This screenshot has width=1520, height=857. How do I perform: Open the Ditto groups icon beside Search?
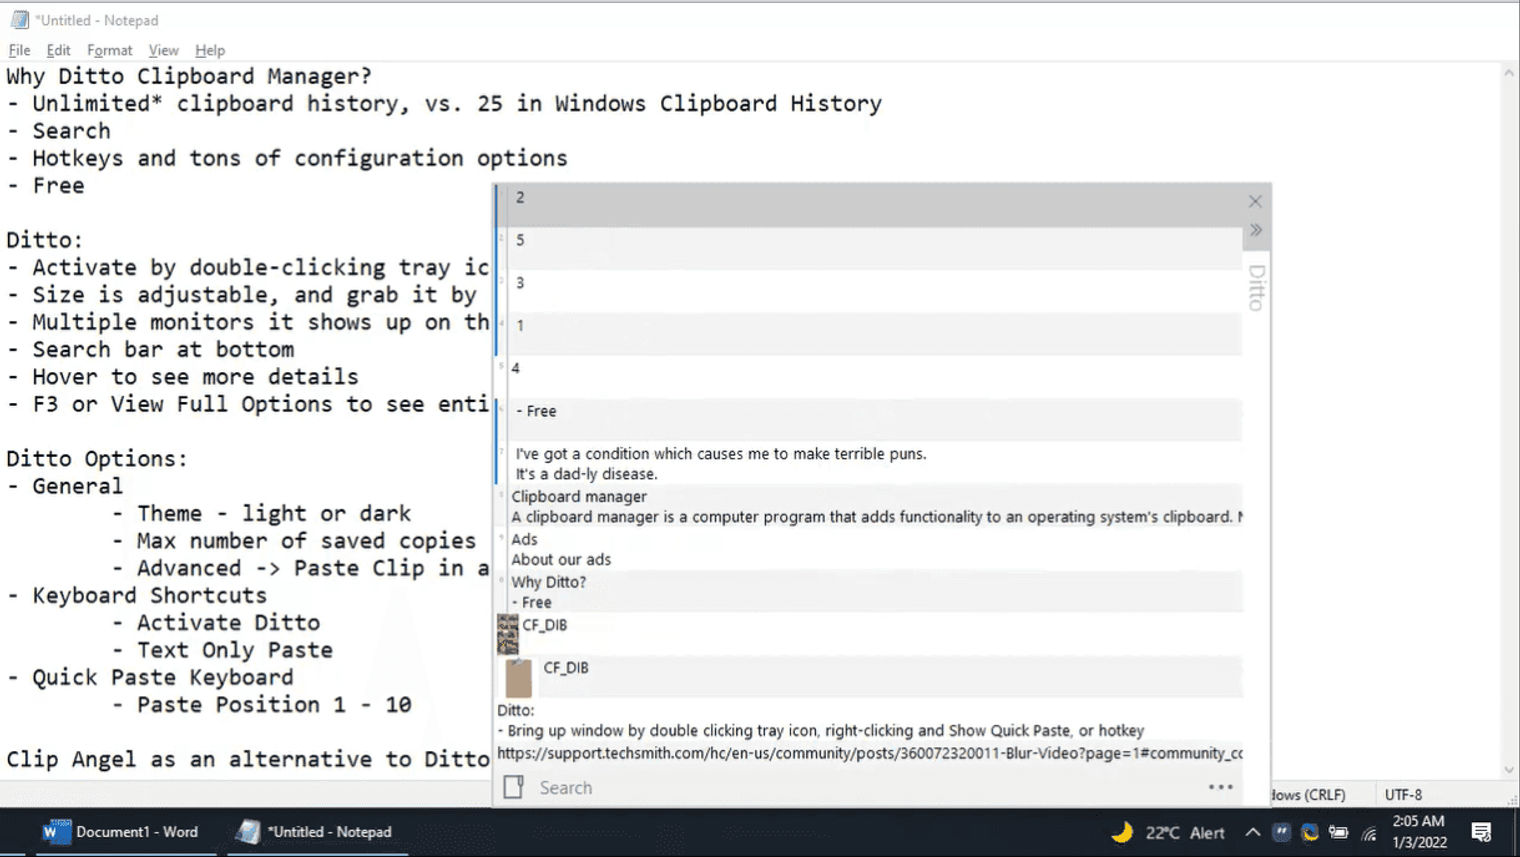point(513,787)
